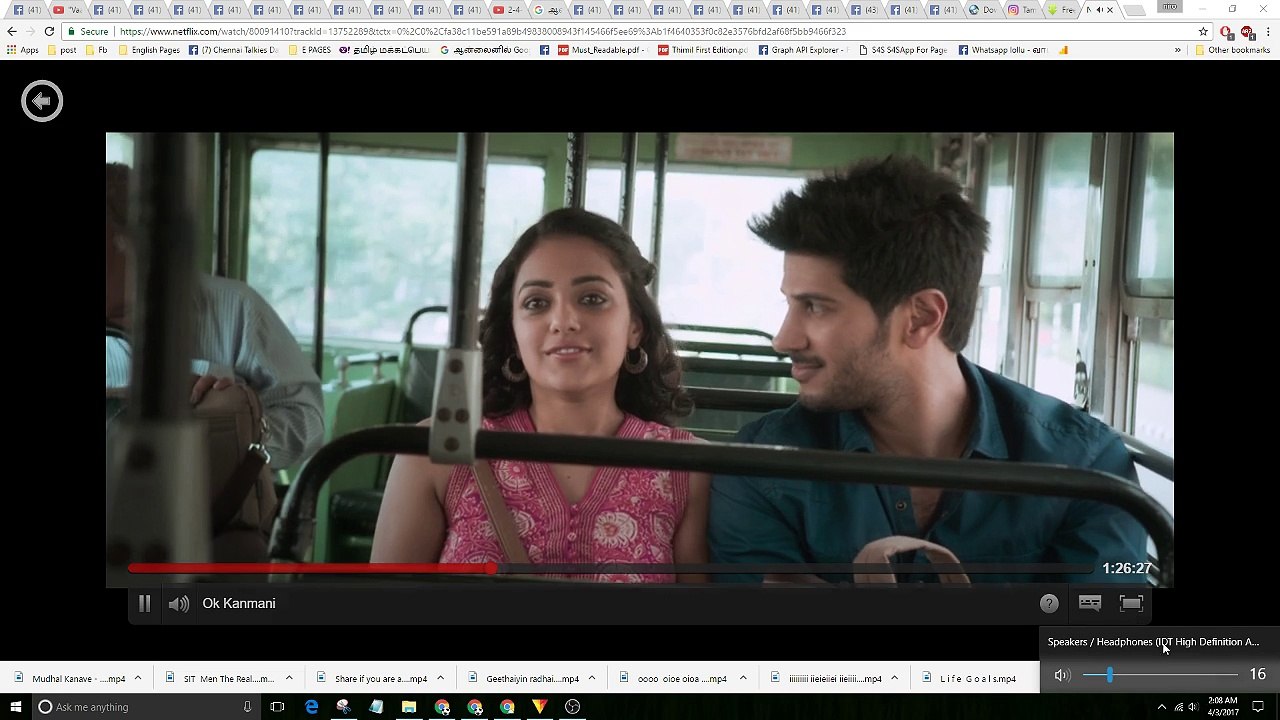
Task: Switch the Netflix player to fullscreen
Action: click(x=1131, y=603)
